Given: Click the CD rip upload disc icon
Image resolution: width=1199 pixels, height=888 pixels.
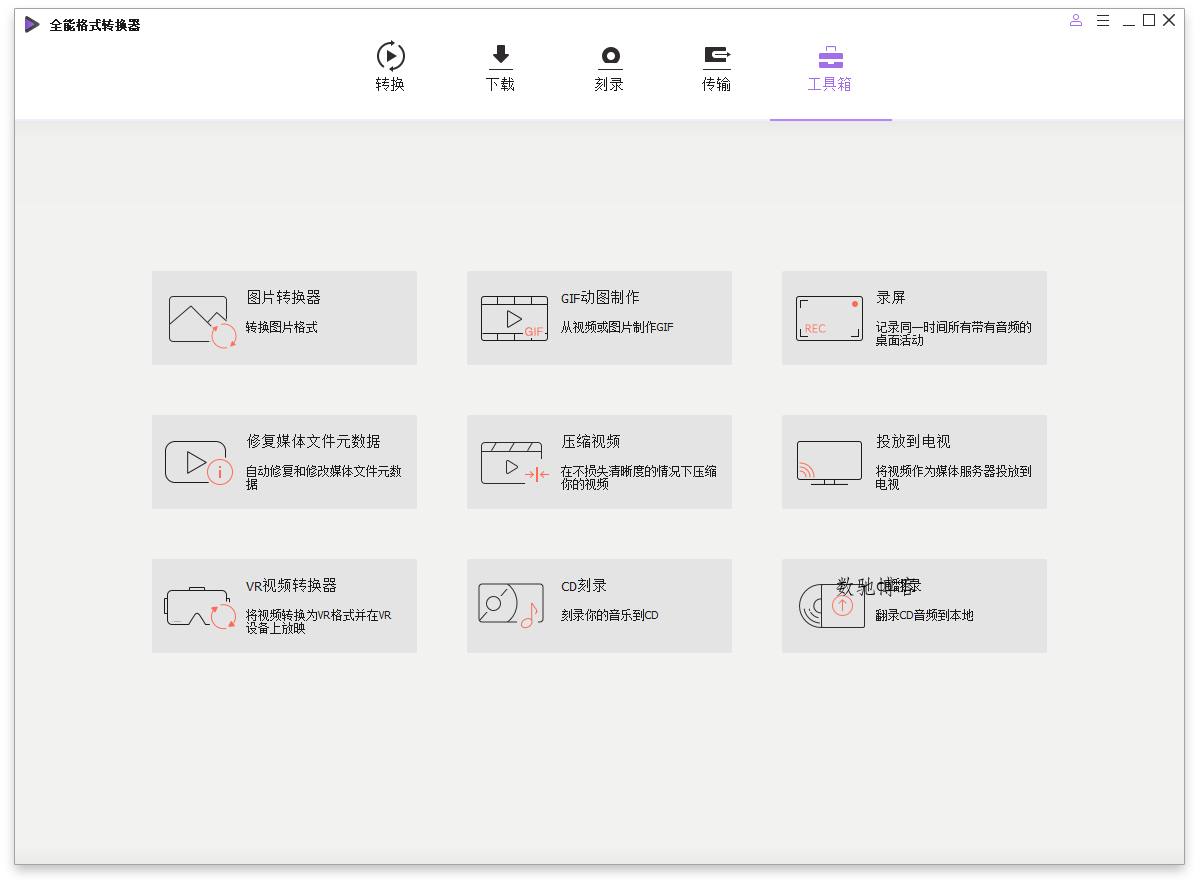Looking at the screenshot, I should 832,606.
